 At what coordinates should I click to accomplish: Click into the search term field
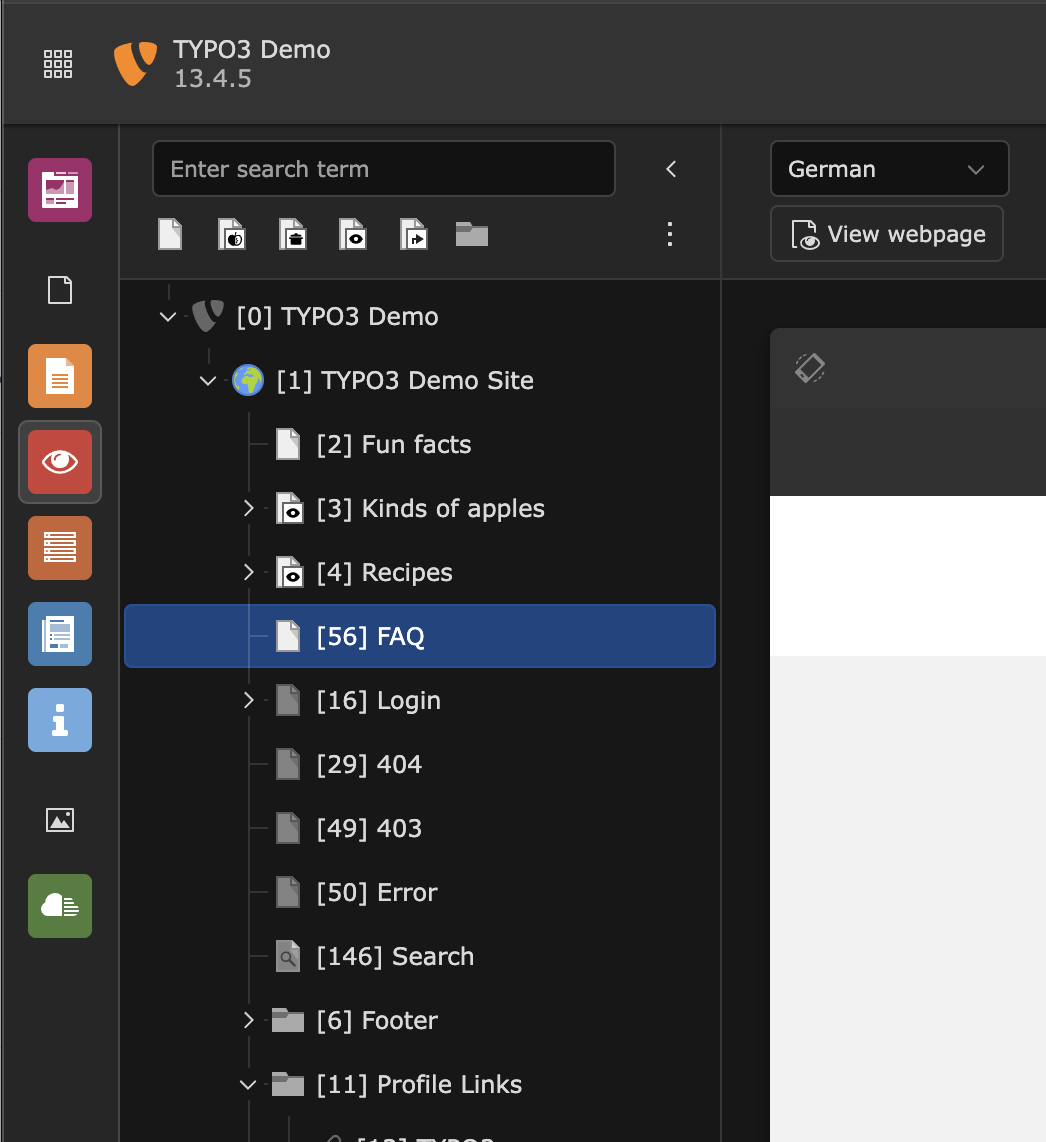pyautogui.click(x=384, y=169)
